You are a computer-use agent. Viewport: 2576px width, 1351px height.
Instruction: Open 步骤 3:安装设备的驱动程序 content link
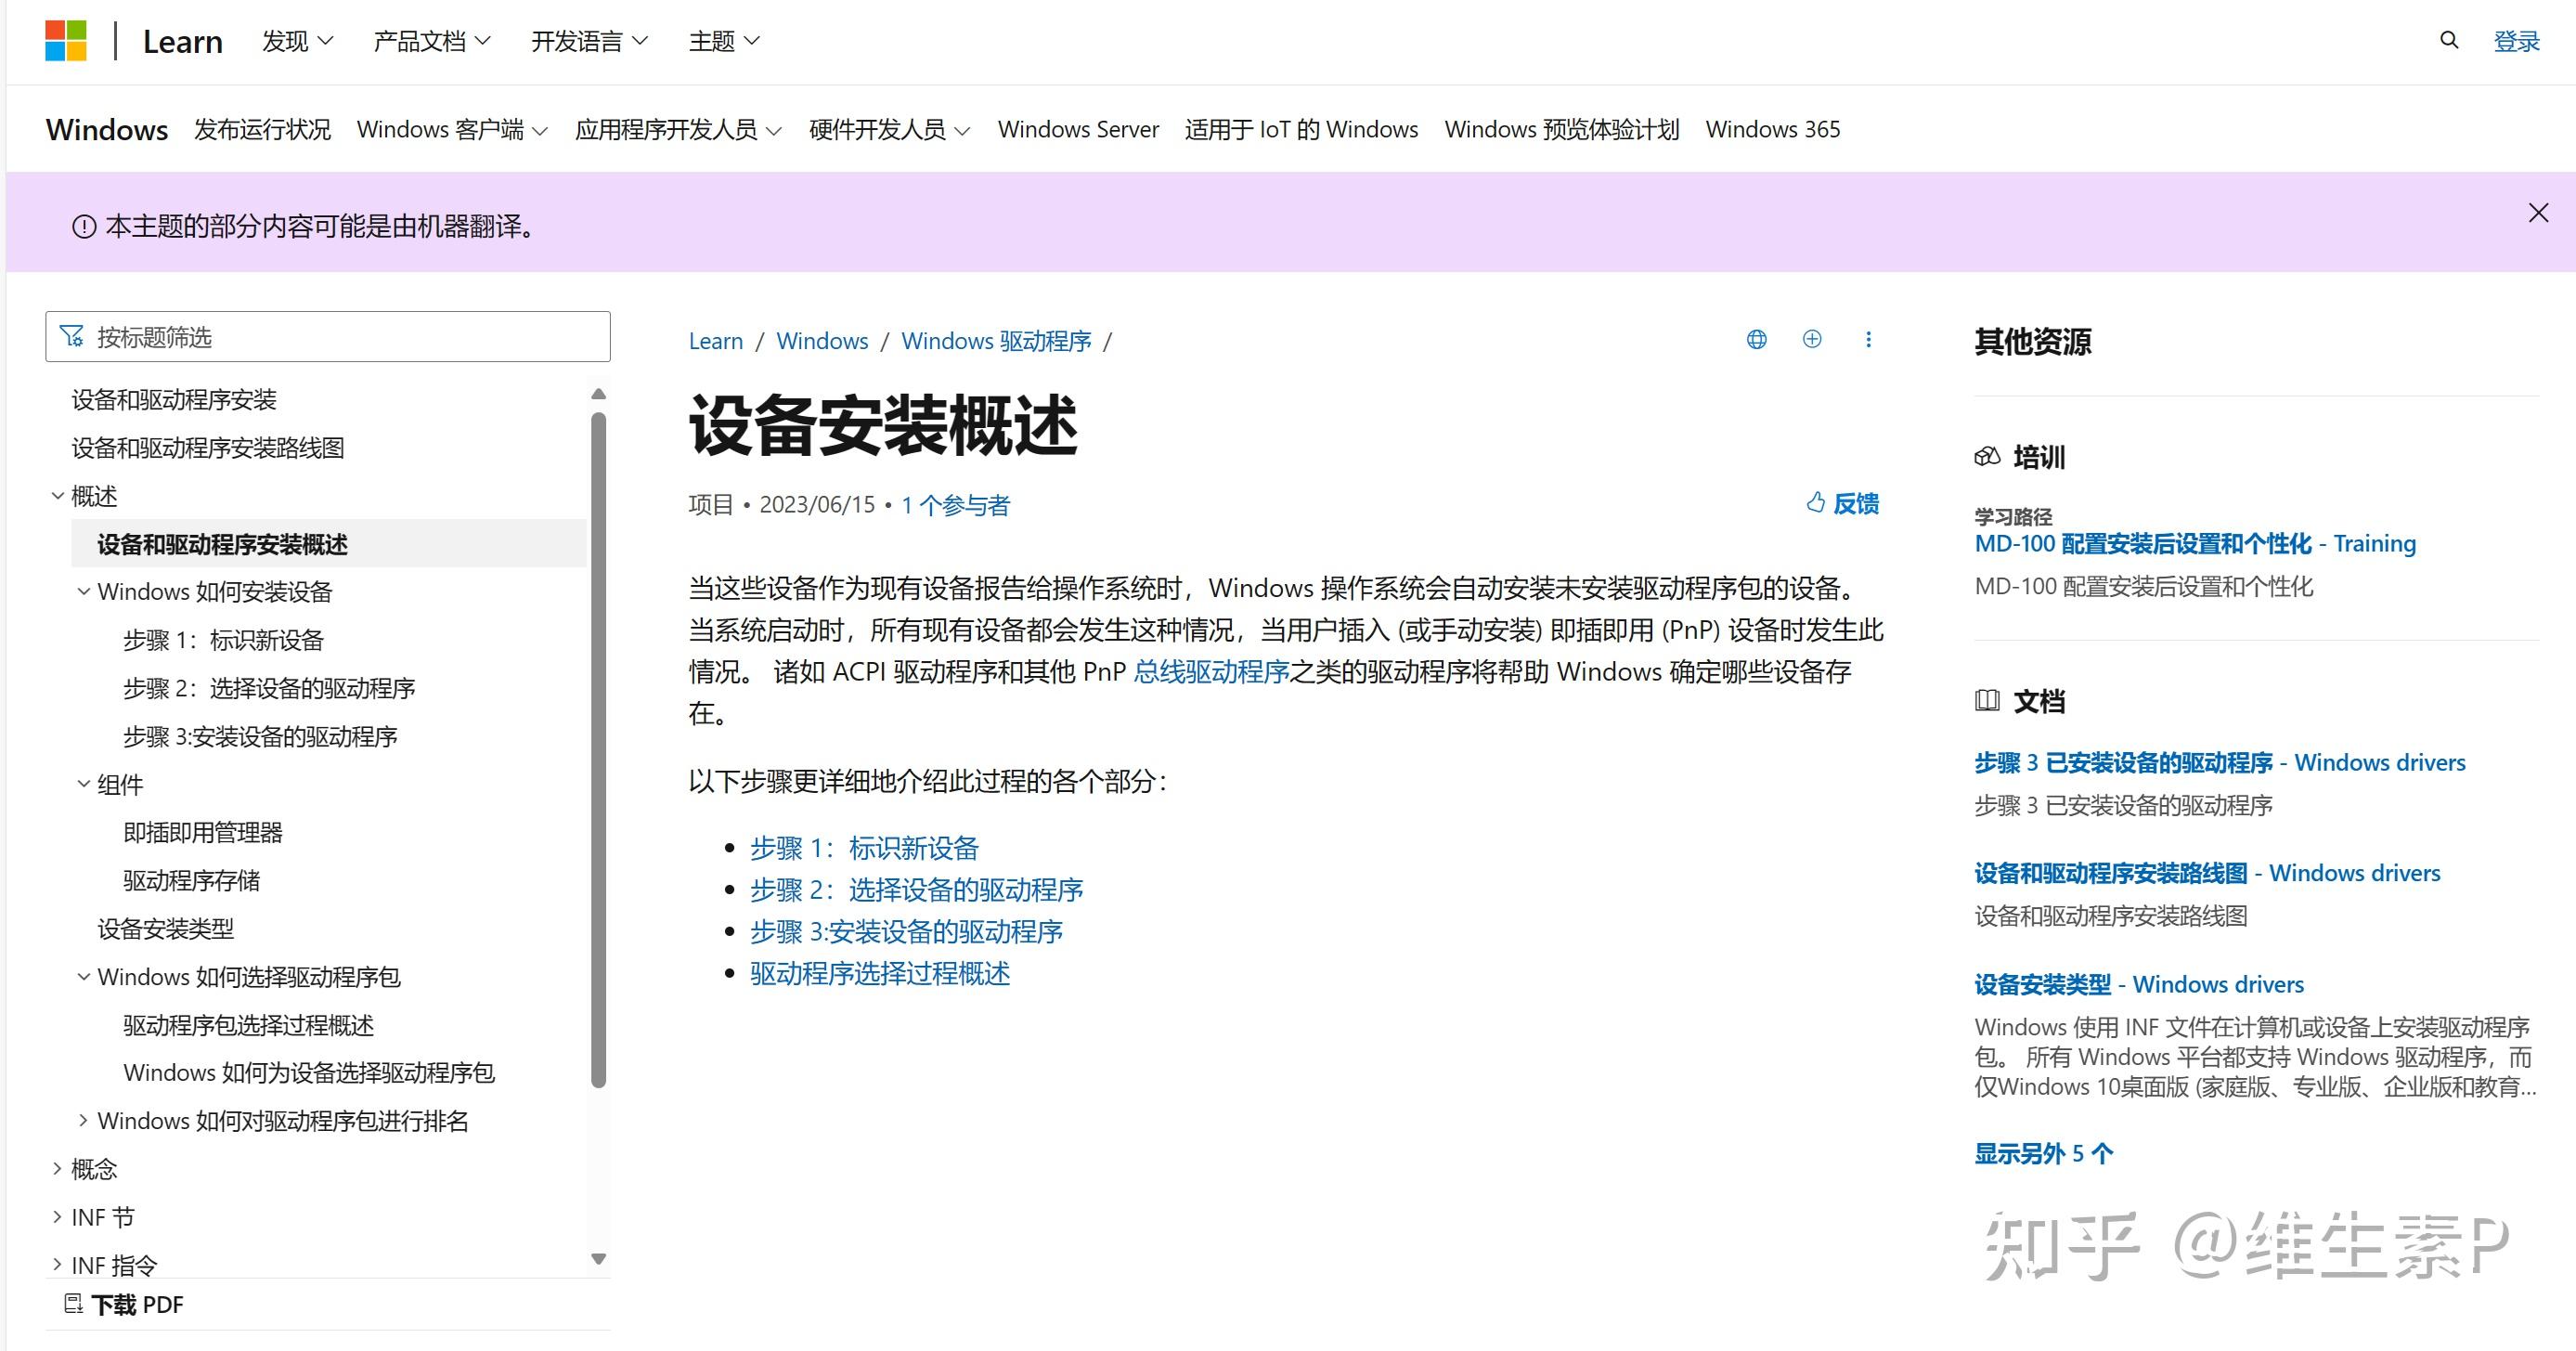[x=906, y=932]
